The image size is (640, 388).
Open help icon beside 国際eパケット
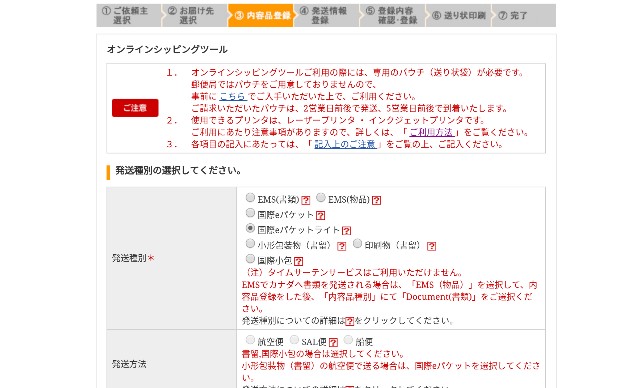[x=321, y=215]
